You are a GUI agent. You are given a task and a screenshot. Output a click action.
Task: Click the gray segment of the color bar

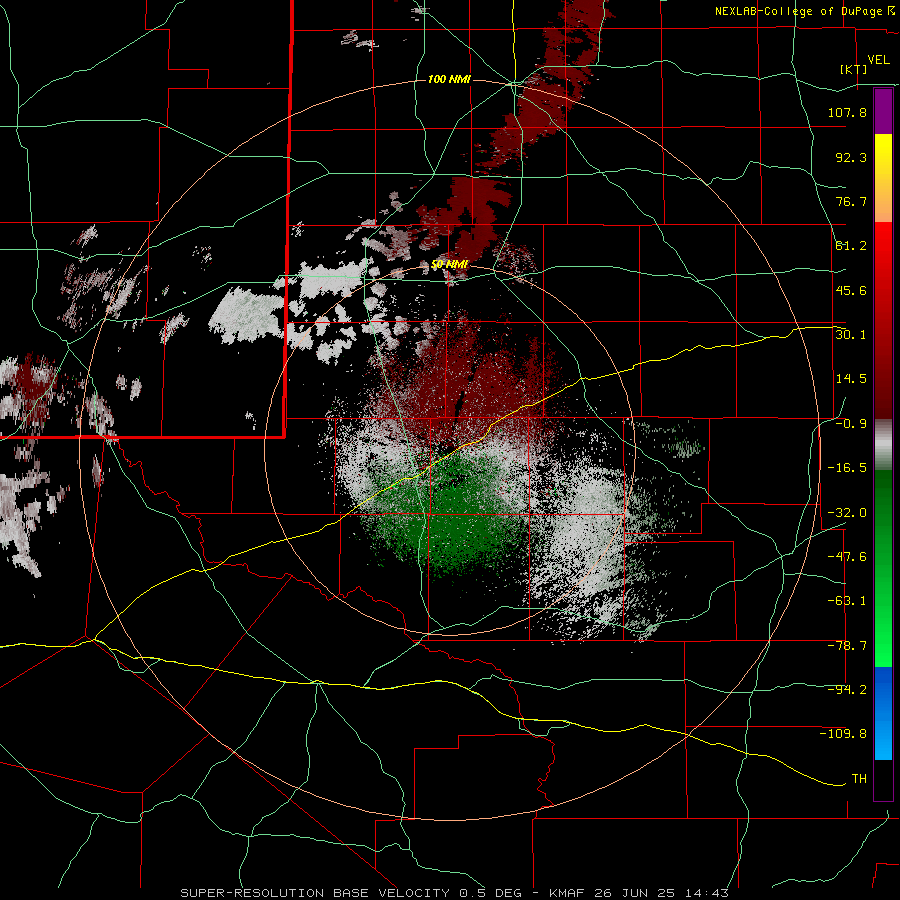click(x=883, y=445)
